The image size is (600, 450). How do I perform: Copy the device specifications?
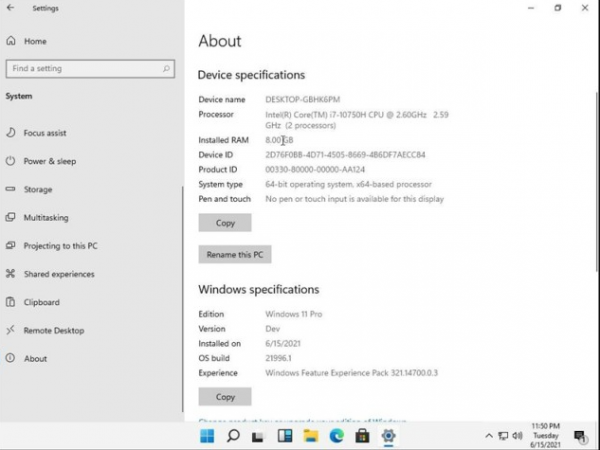pos(225,223)
